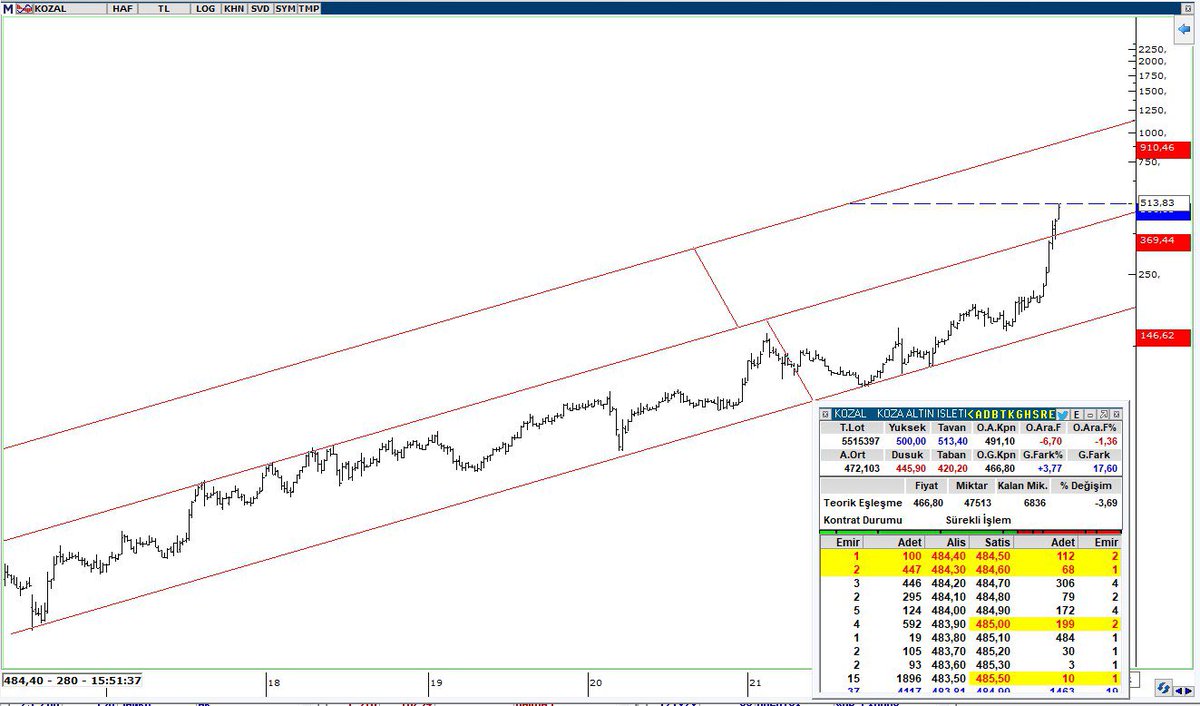The height and width of the screenshot is (706, 1200).
Task: Click the yellow G letter in depth title bar
Action: pos(1019,414)
